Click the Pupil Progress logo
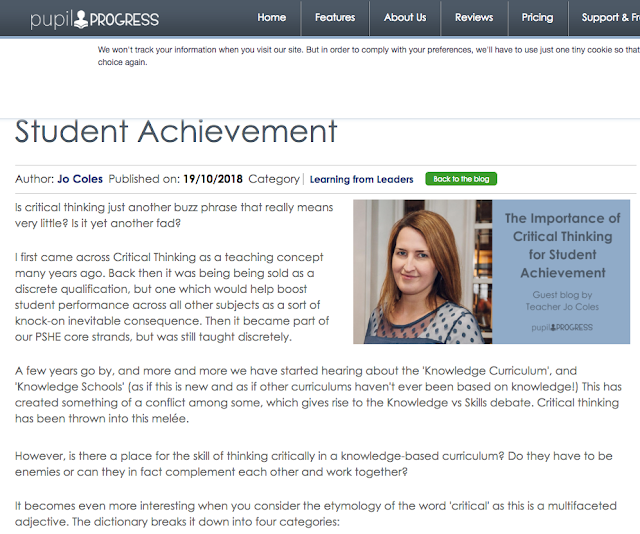Viewport: 640px width, 534px height. tap(94, 19)
